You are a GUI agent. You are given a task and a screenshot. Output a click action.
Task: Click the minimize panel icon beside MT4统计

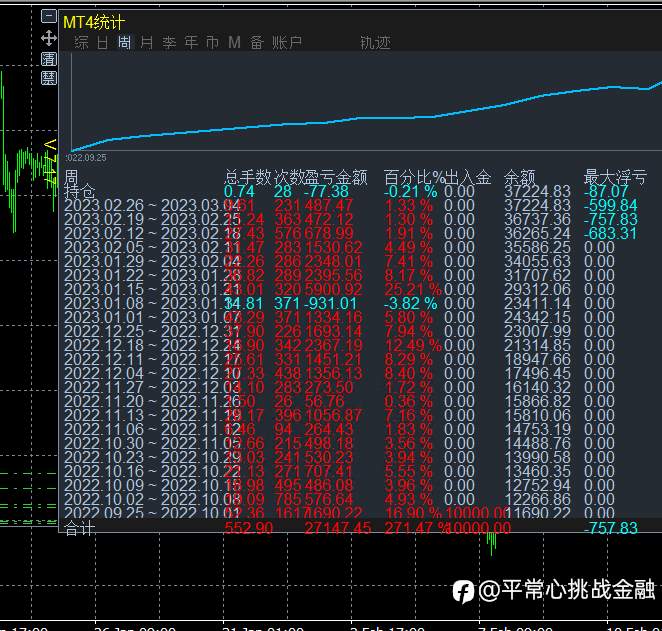coord(49,17)
